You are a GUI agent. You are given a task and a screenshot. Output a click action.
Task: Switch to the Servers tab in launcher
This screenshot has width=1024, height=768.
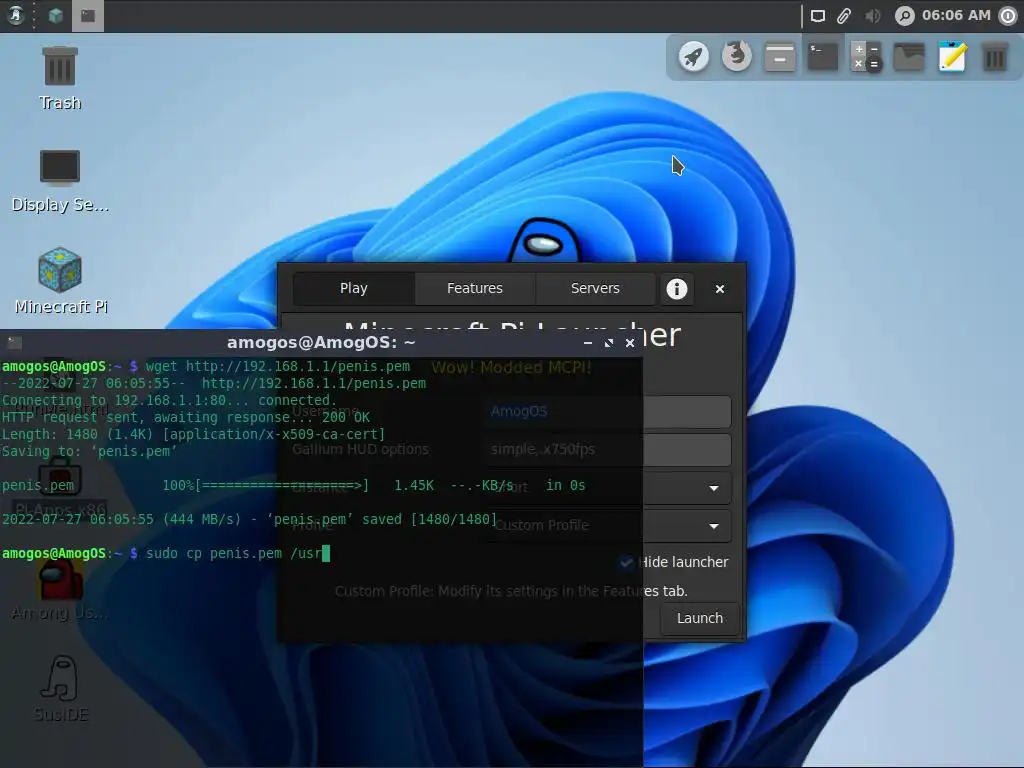pos(595,288)
